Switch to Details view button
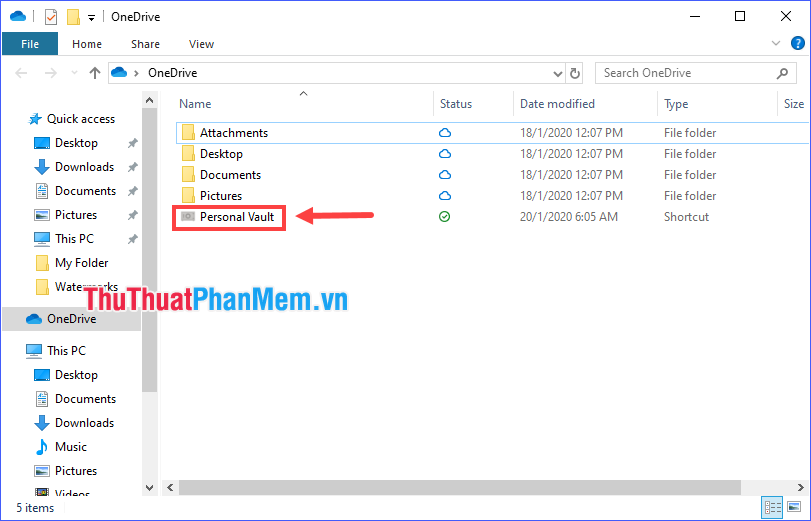811x521 pixels. 773,508
